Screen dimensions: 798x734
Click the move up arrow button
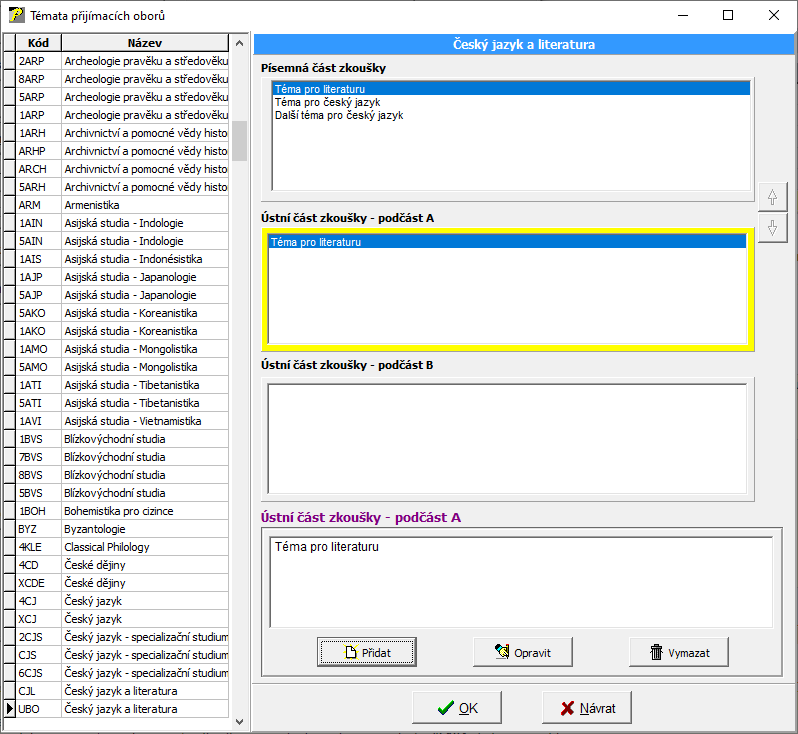(x=771, y=197)
